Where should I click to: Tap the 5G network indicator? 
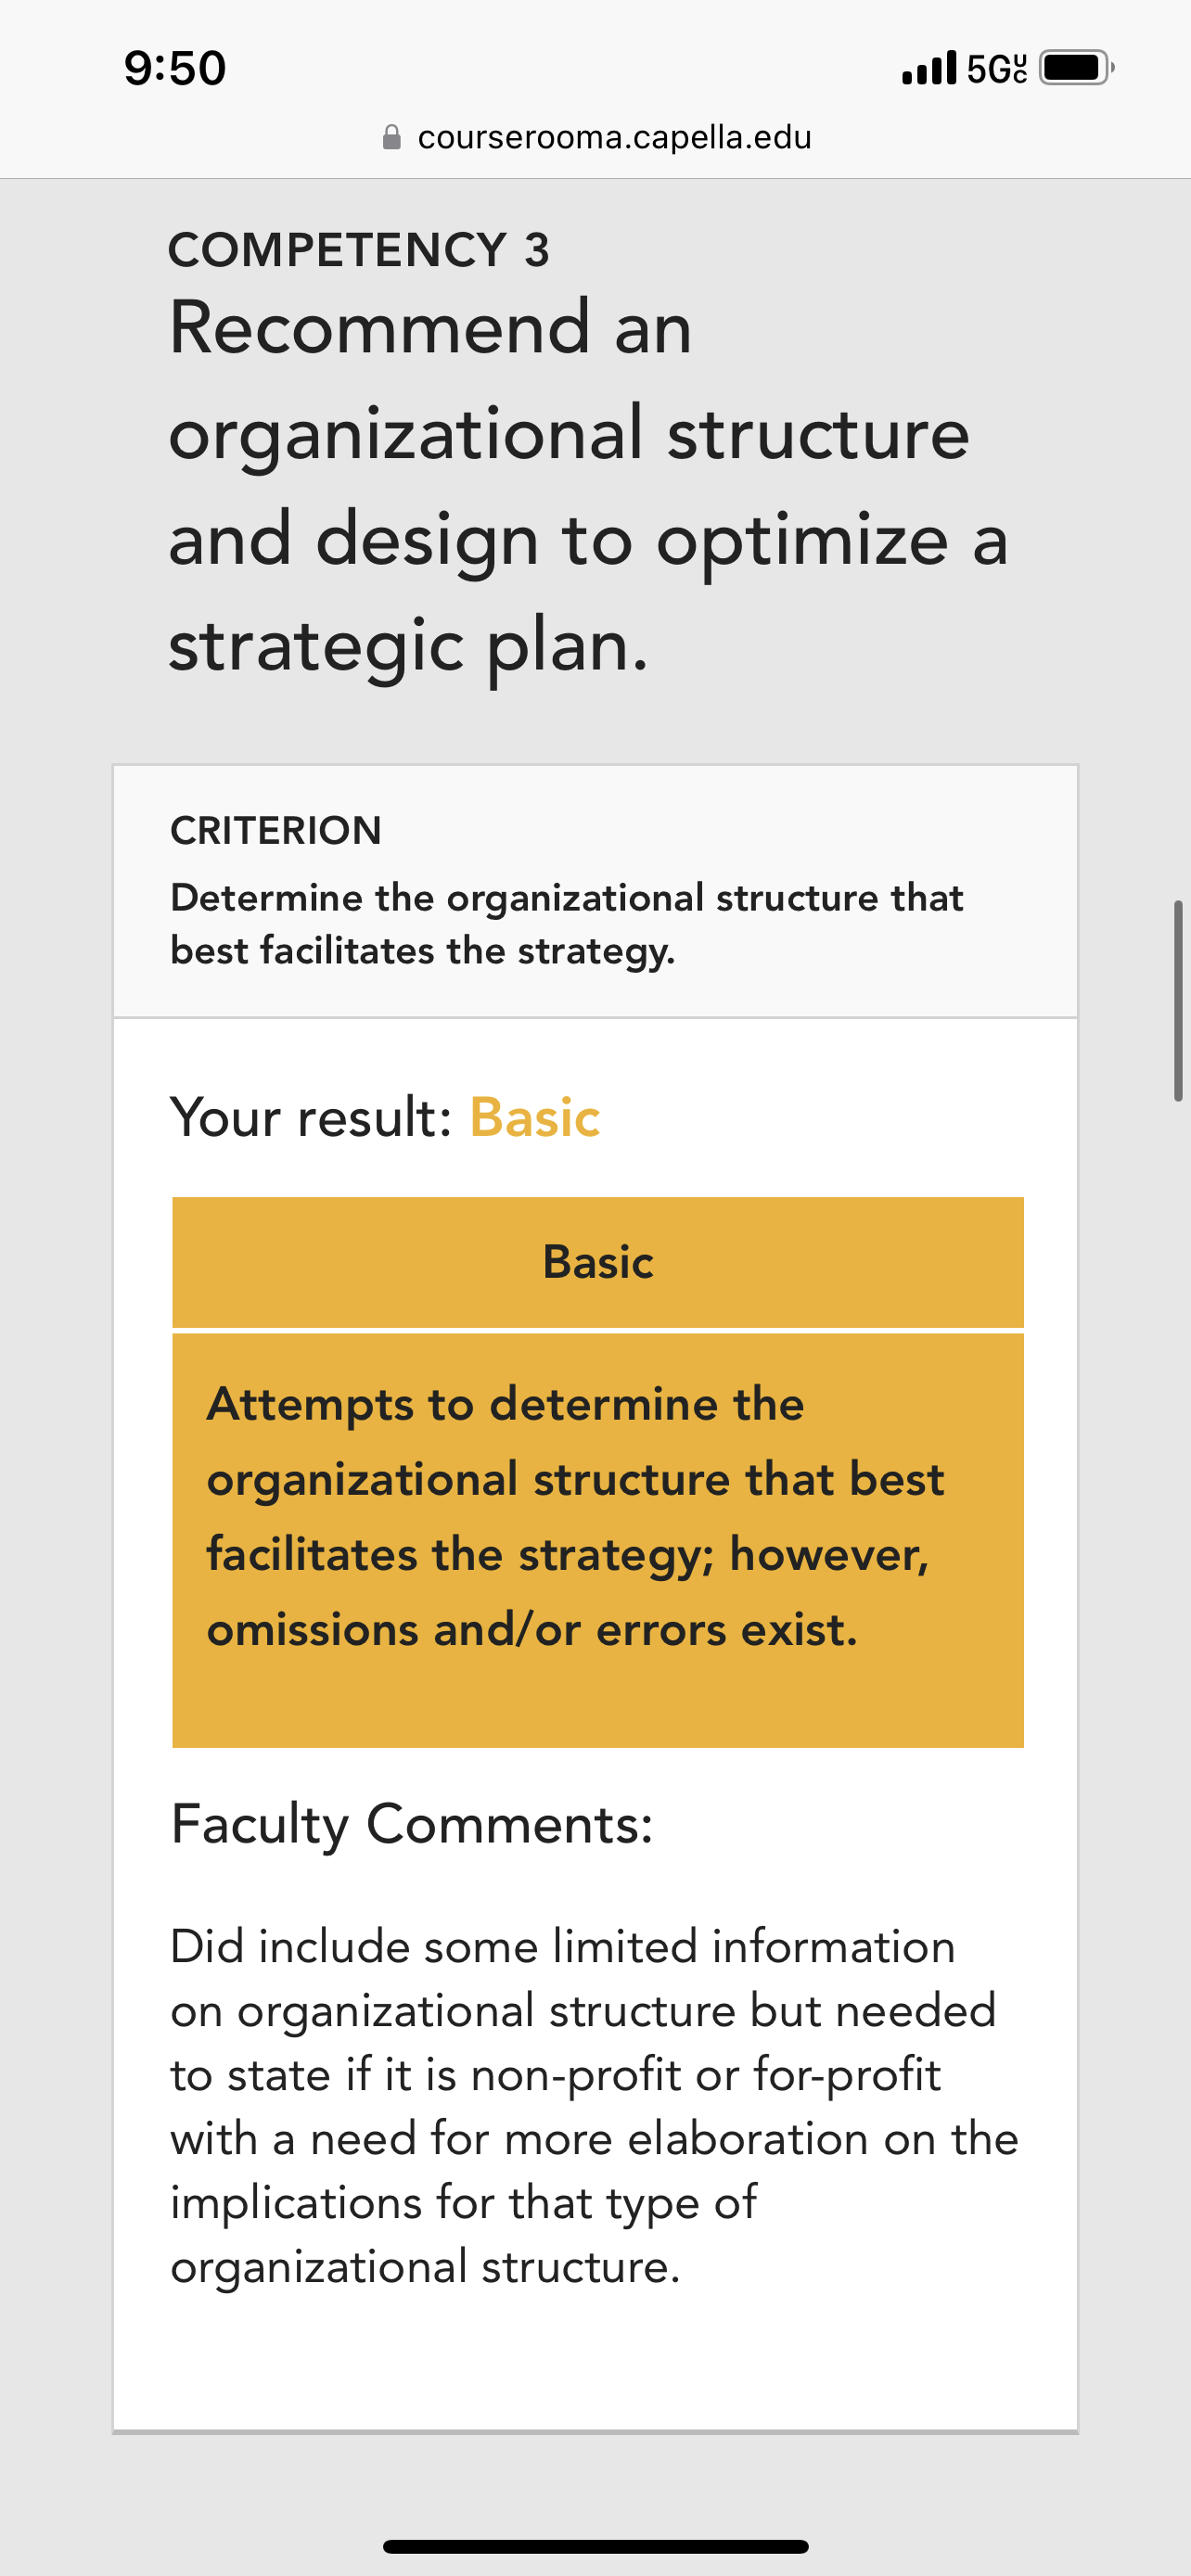[x=997, y=68]
